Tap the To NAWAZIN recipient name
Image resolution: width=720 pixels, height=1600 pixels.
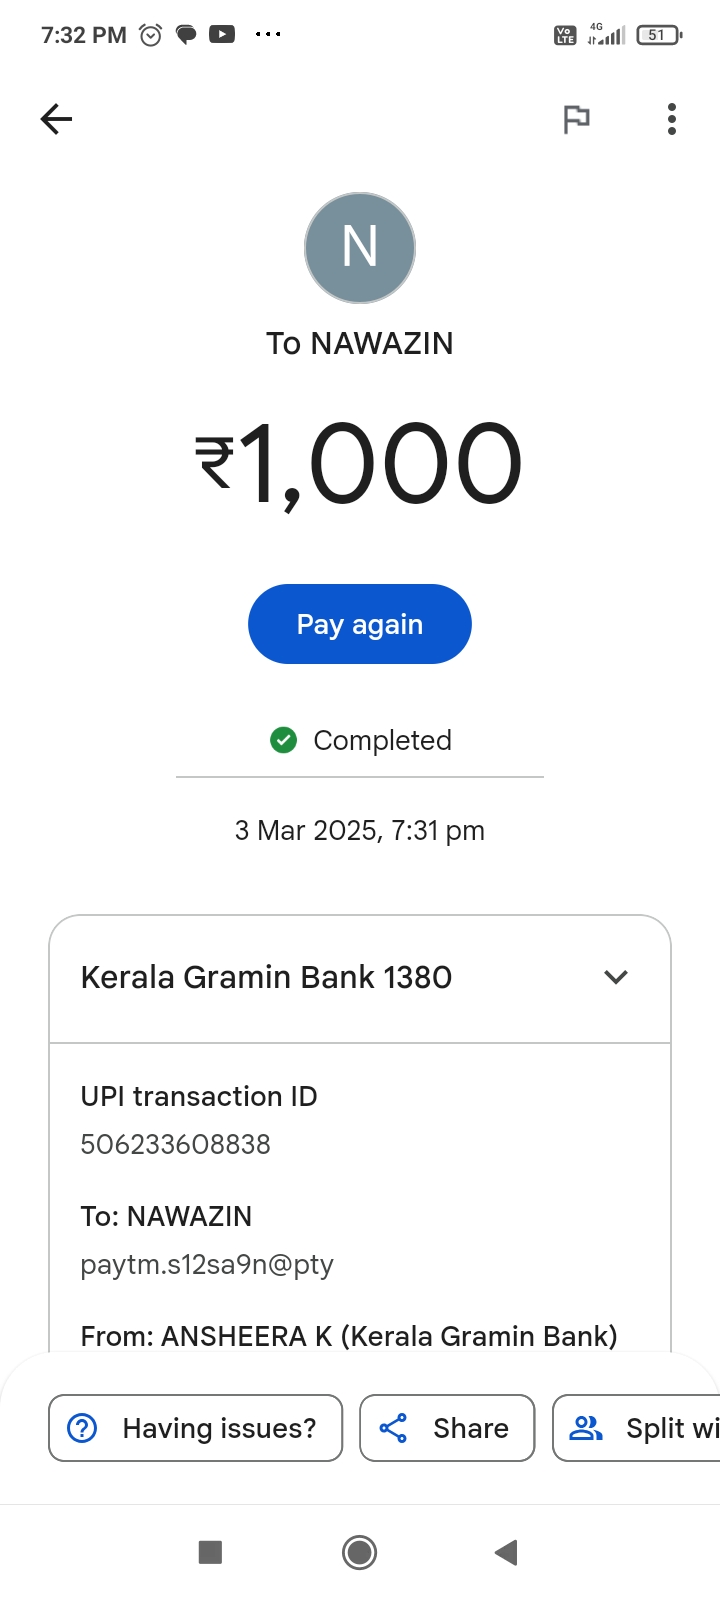pos(360,343)
